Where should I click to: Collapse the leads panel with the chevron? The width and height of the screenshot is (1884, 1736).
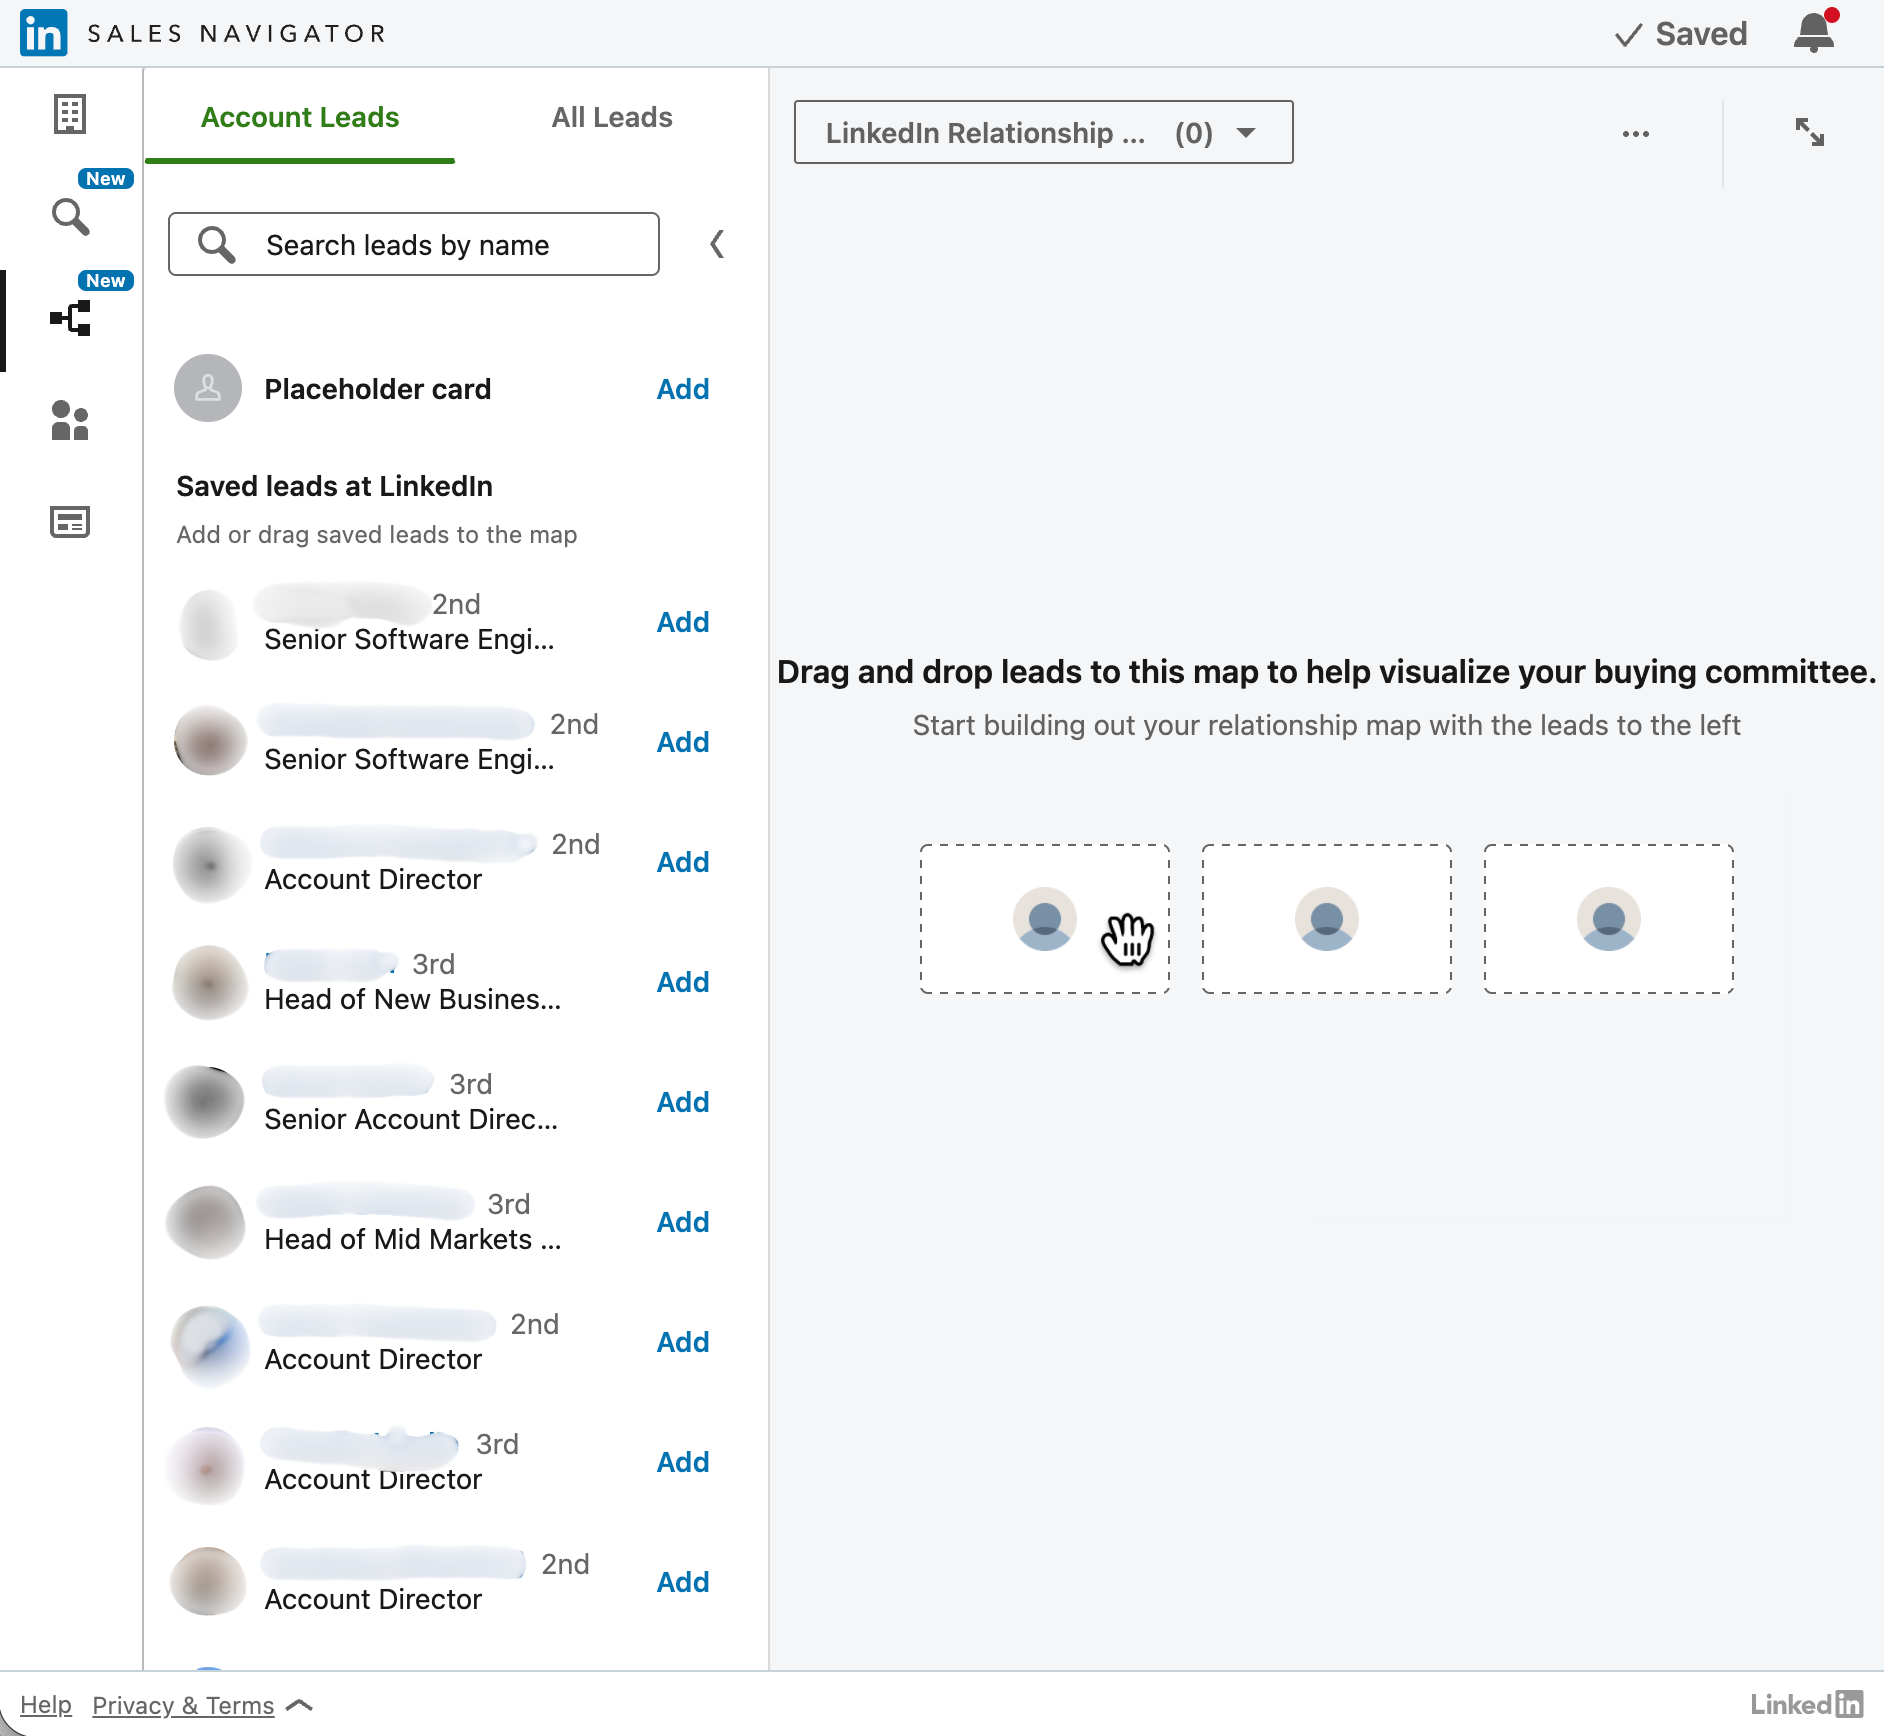click(x=717, y=244)
